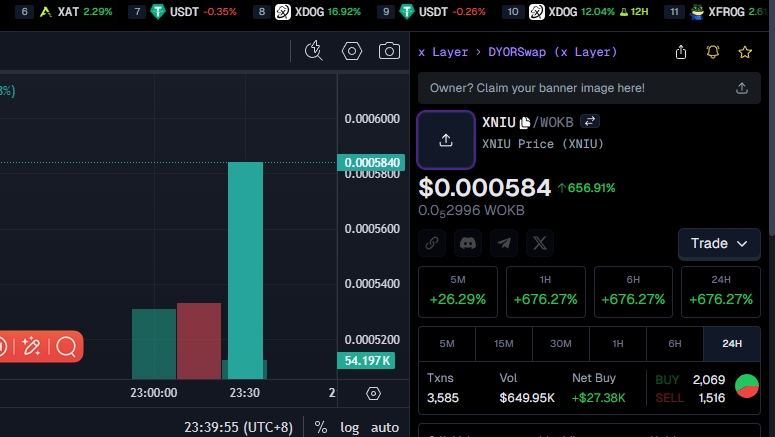Open XDOG trending ticker item 8
This screenshot has width=775, height=437.
[x=307, y=11]
